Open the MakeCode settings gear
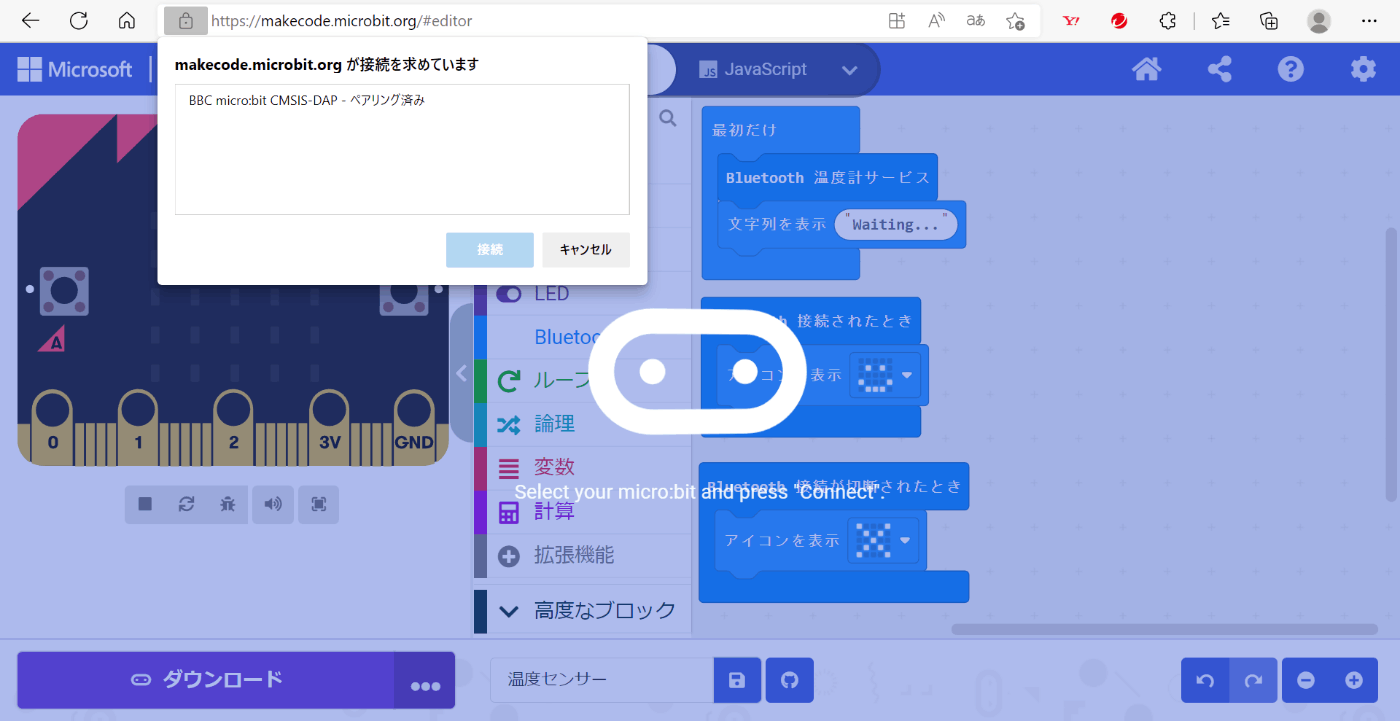The width and height of the screenshot is (1400, 721). point(1363,69)
